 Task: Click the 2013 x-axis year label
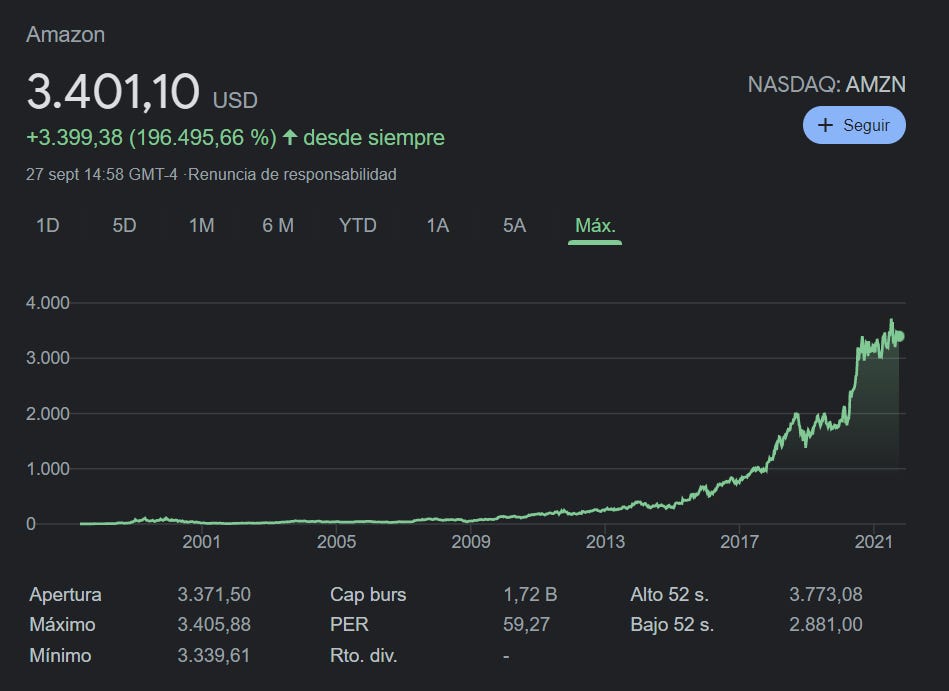(605, 541)
